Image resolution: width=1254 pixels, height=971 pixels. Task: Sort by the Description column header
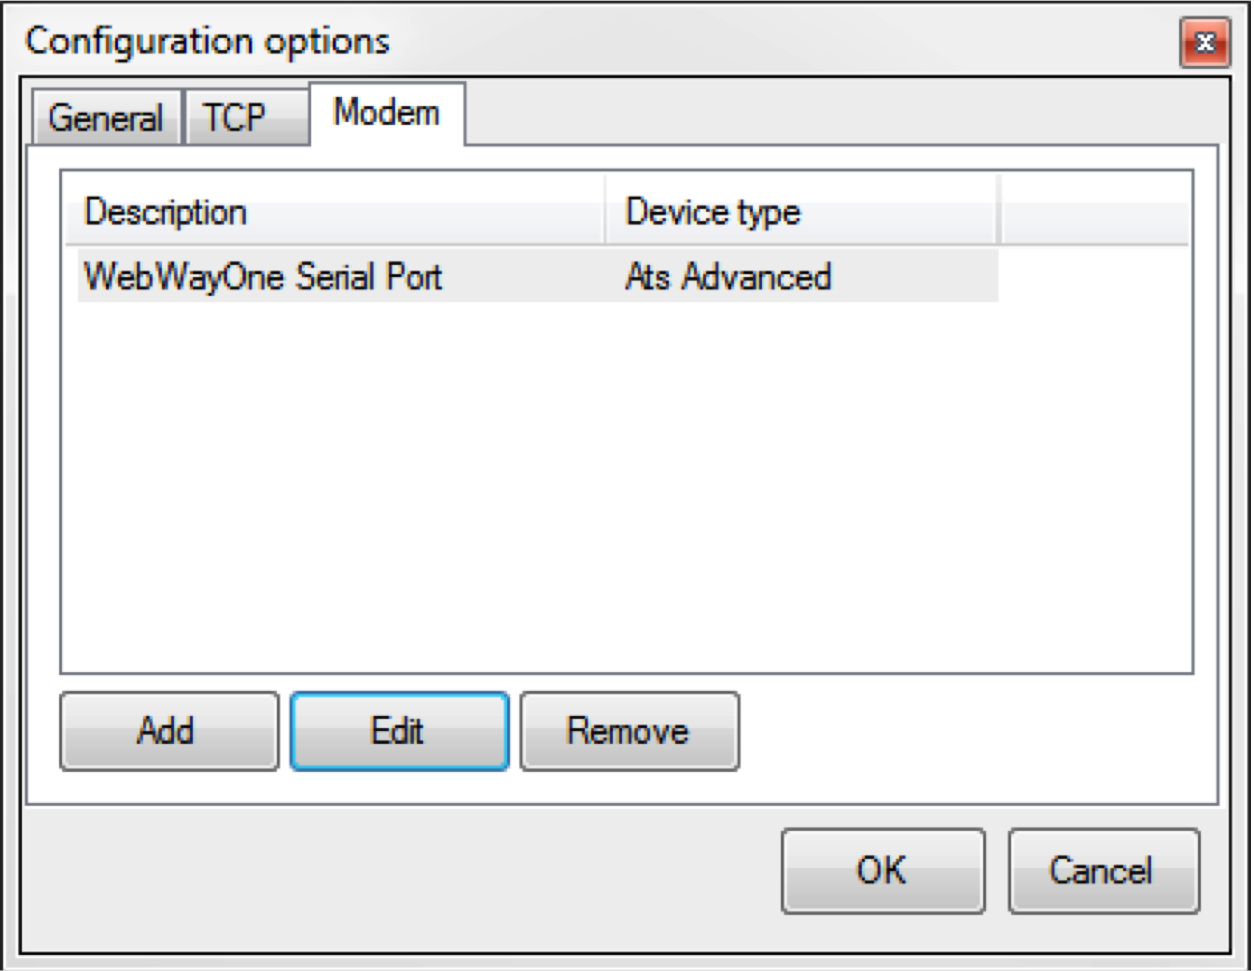pyautogui.click(x=334, y=212)
